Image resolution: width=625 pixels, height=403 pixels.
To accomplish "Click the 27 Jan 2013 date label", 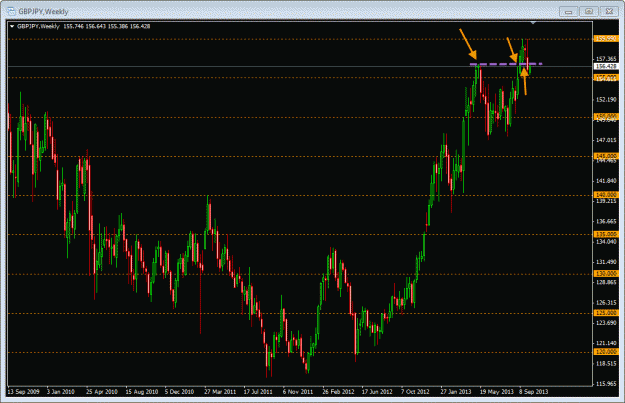I will 456,392.
